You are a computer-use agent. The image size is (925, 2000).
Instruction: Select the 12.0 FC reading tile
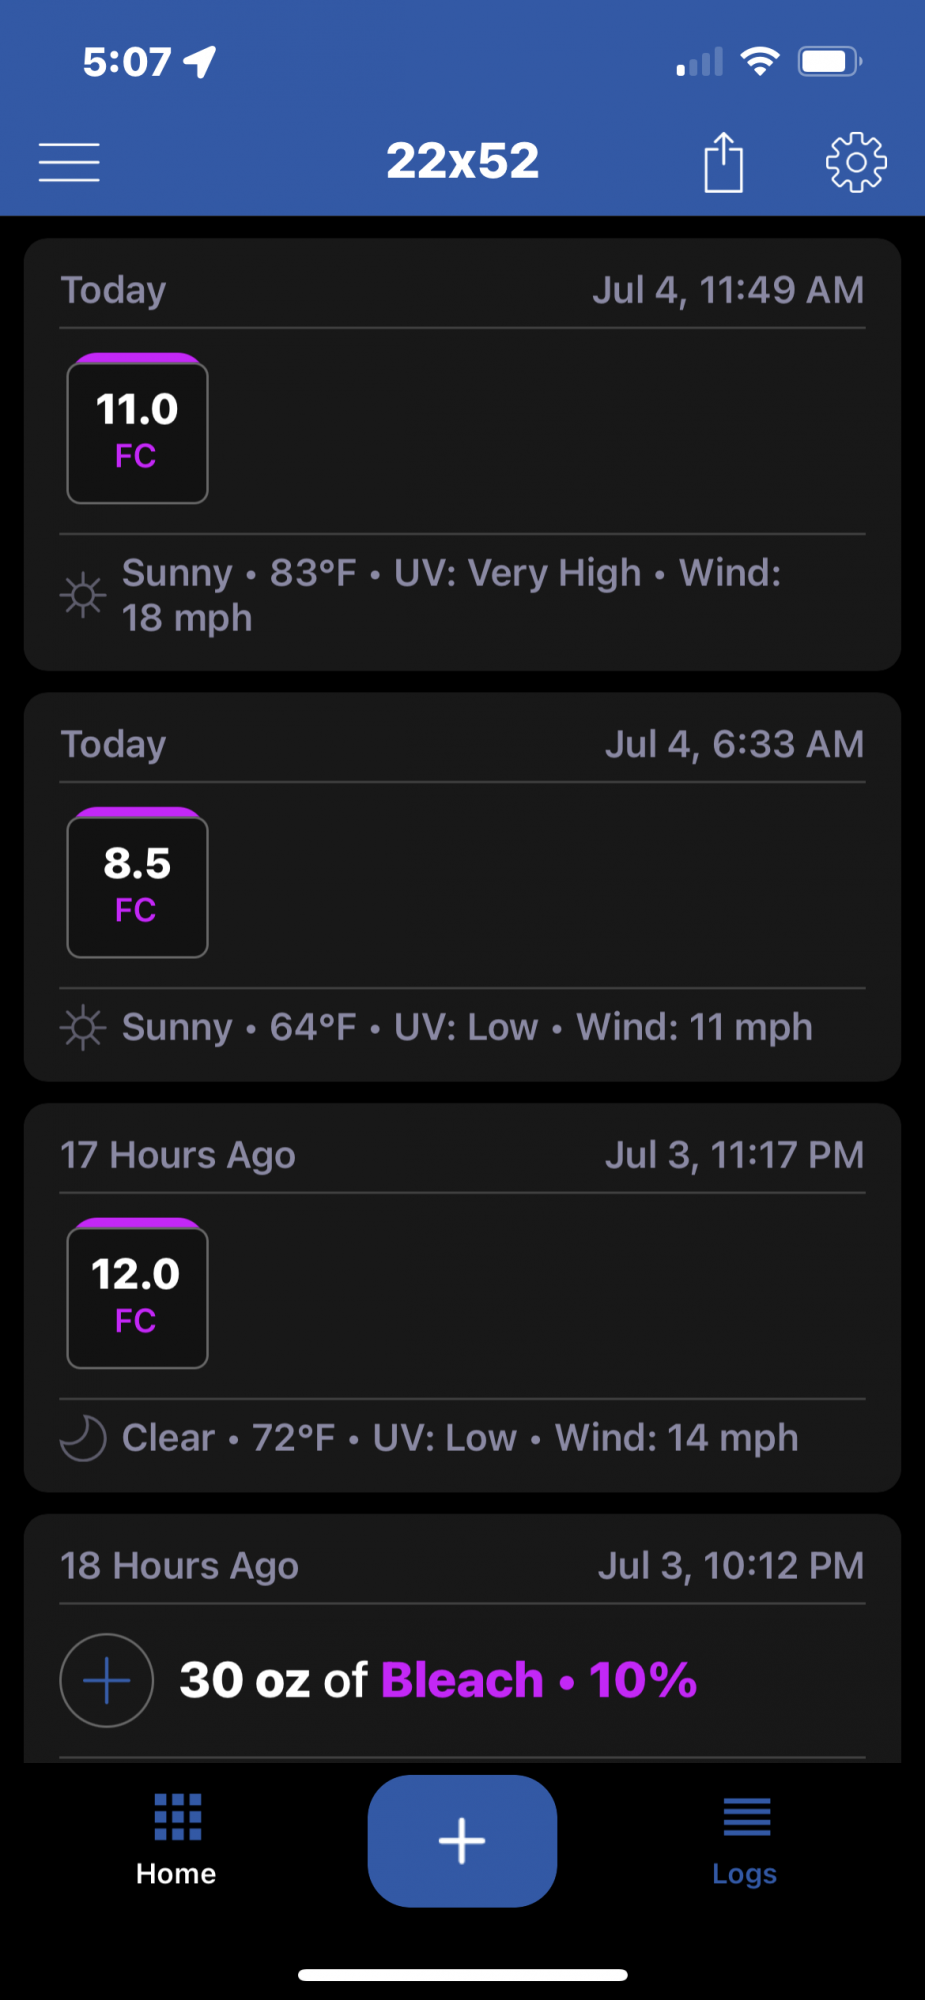137,1293
